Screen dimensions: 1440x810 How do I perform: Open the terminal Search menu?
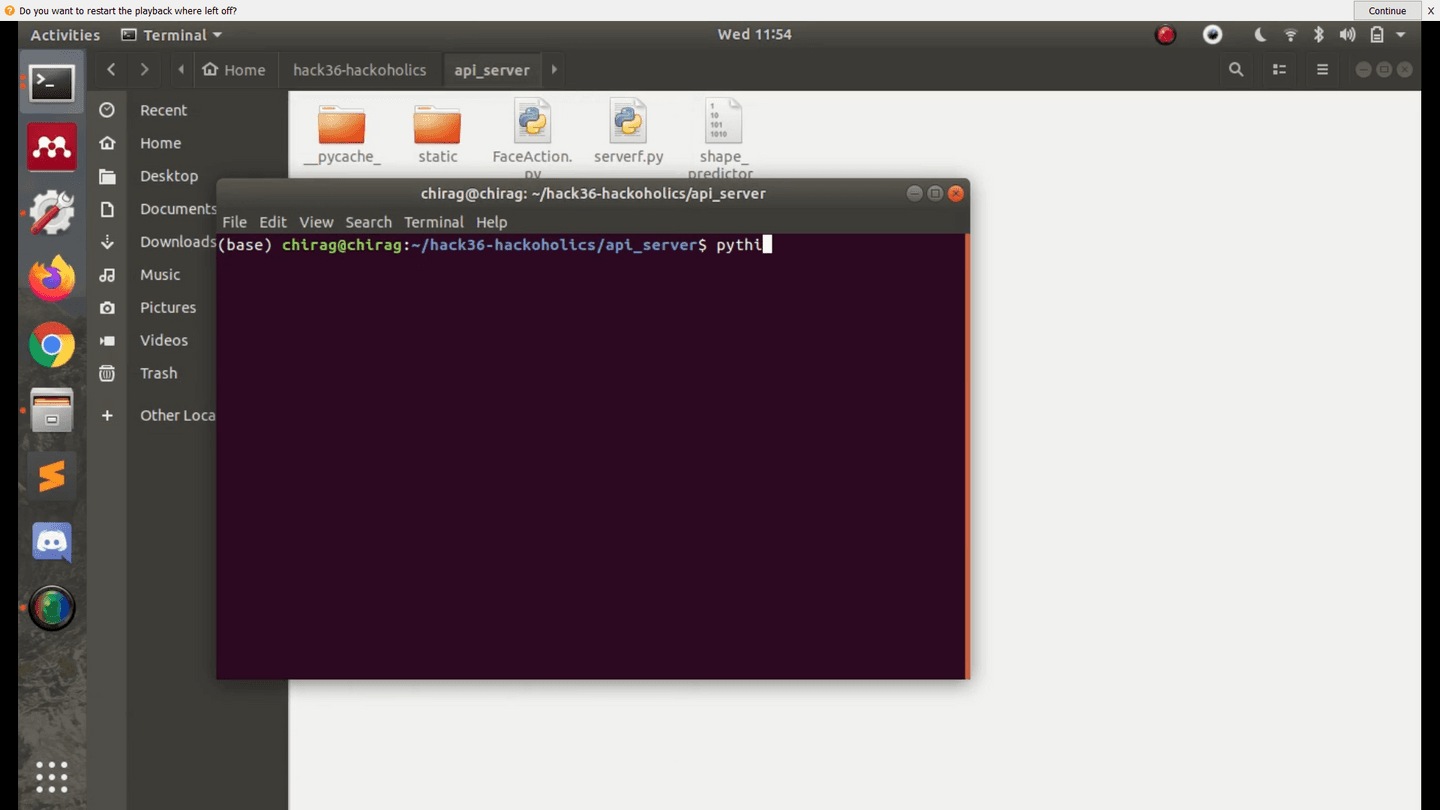[x=368, y=222]
